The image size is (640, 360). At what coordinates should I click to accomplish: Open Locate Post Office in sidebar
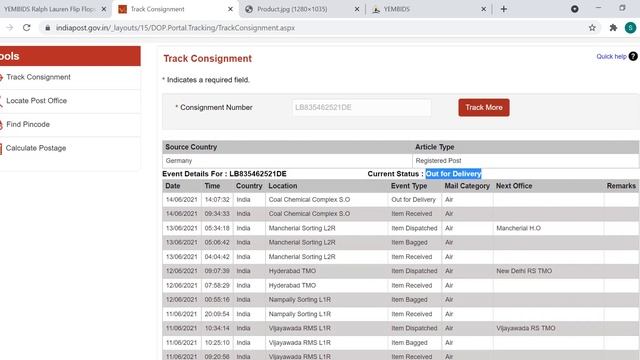point(36,101)
